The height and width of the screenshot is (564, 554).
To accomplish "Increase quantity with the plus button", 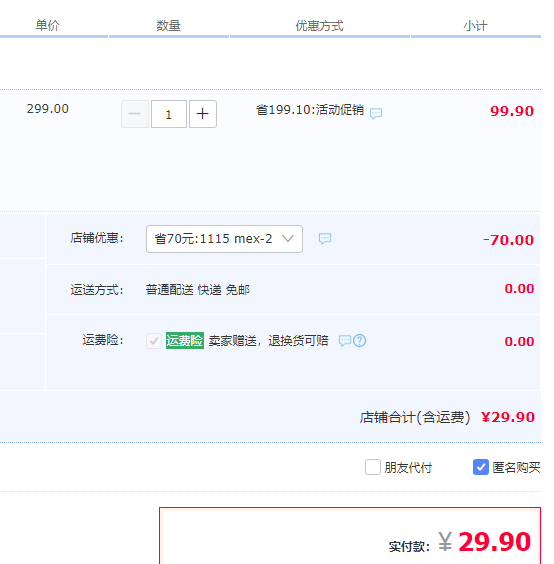I will [203, 114].
